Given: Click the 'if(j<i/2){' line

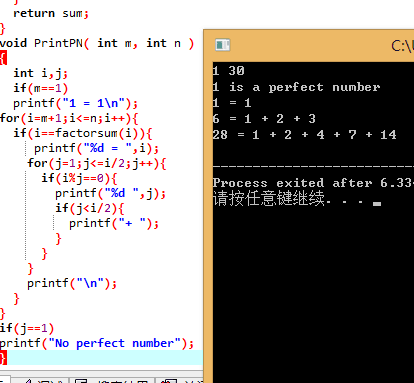Looking at the screenshot, I should [90, 208].
